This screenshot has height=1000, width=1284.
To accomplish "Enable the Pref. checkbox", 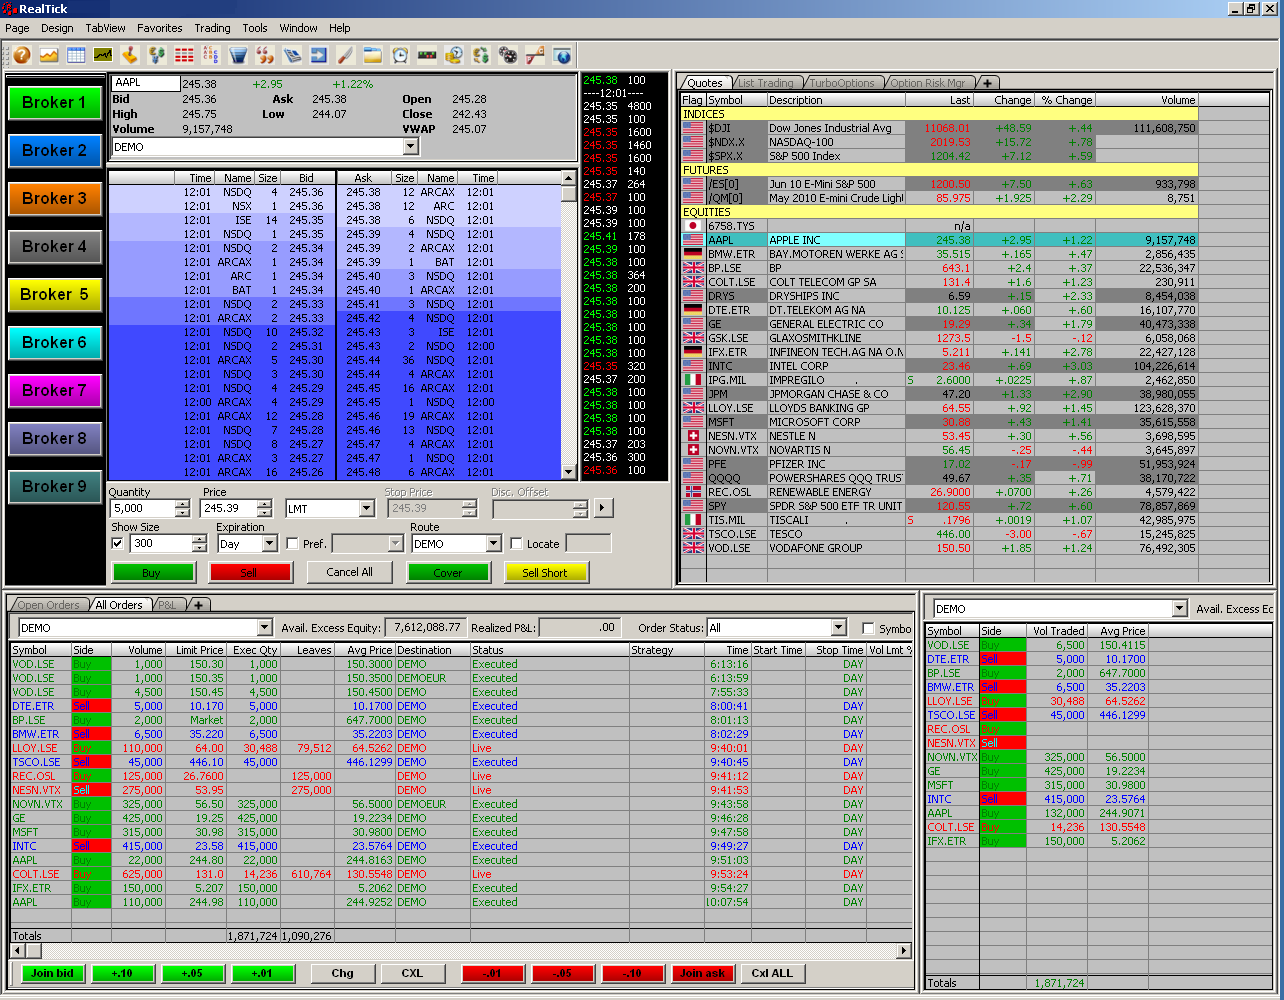I will point(292,544).
